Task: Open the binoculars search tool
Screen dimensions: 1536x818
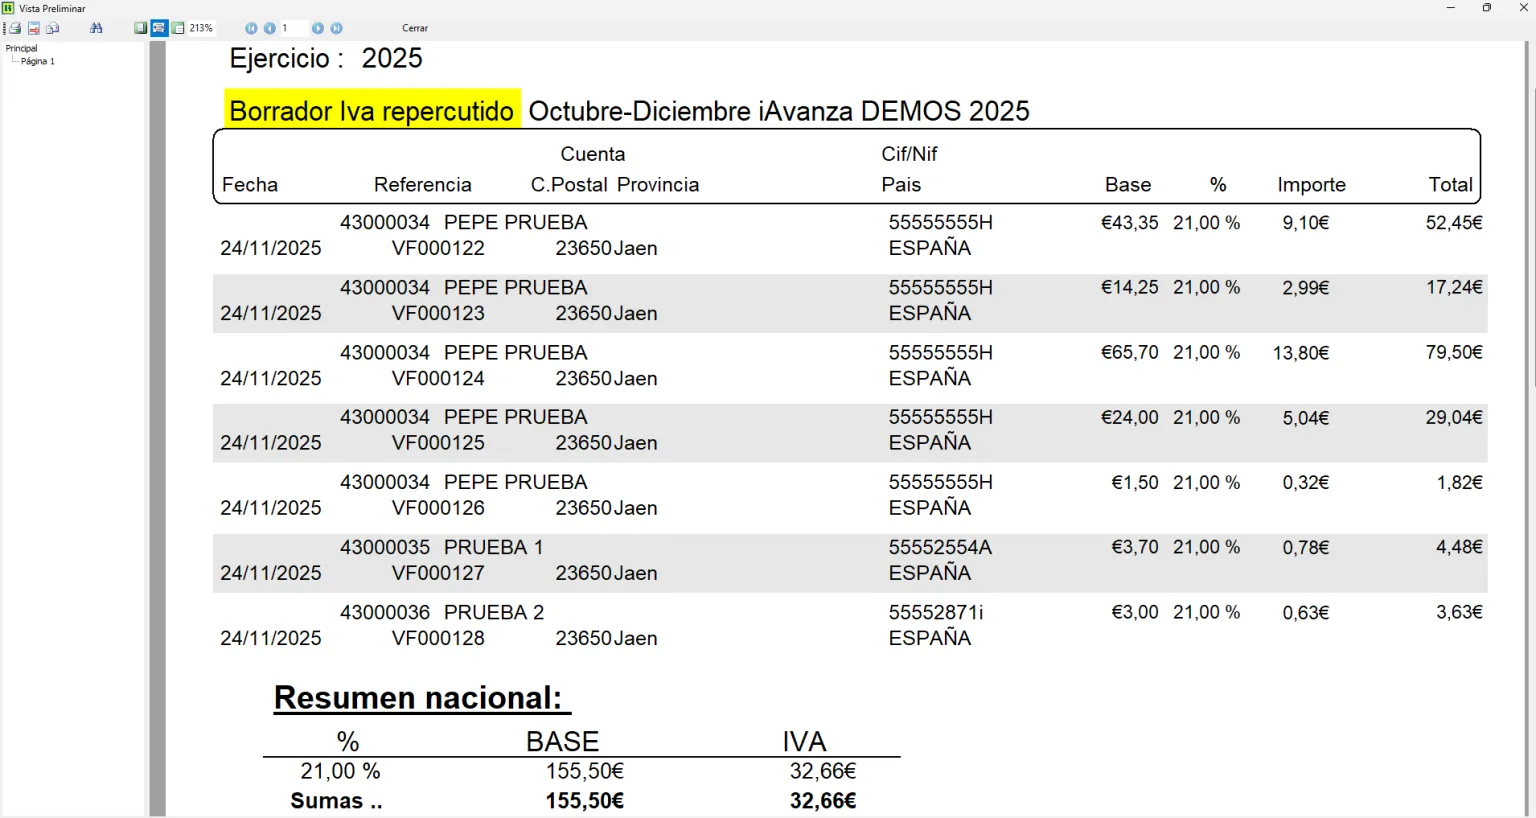Action: (x=96, y=28)
